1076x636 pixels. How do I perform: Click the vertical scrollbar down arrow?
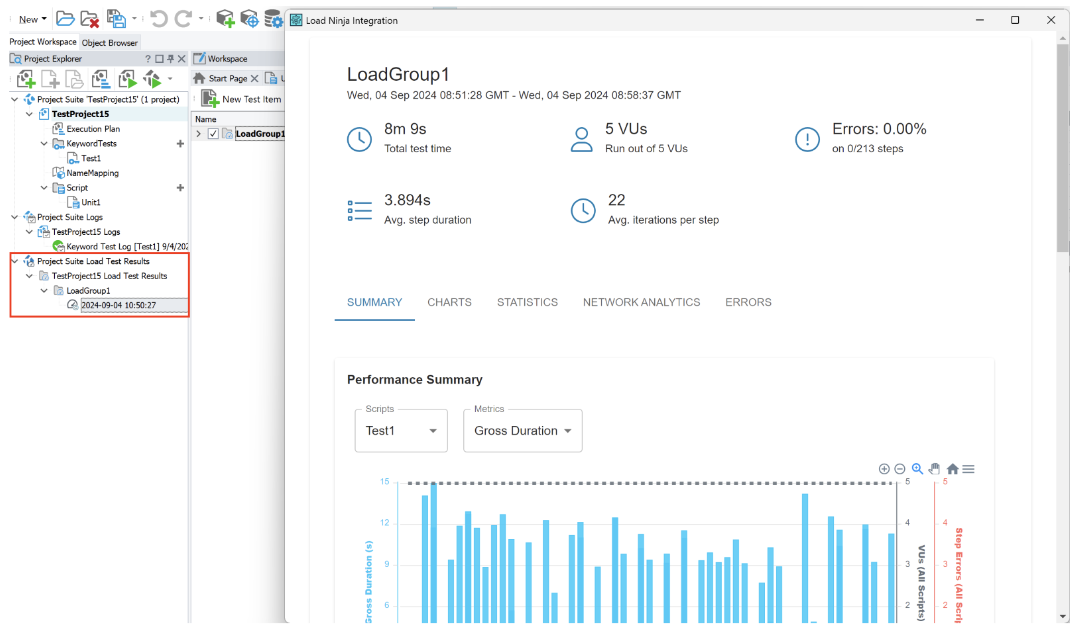(x=1062, y=616)
